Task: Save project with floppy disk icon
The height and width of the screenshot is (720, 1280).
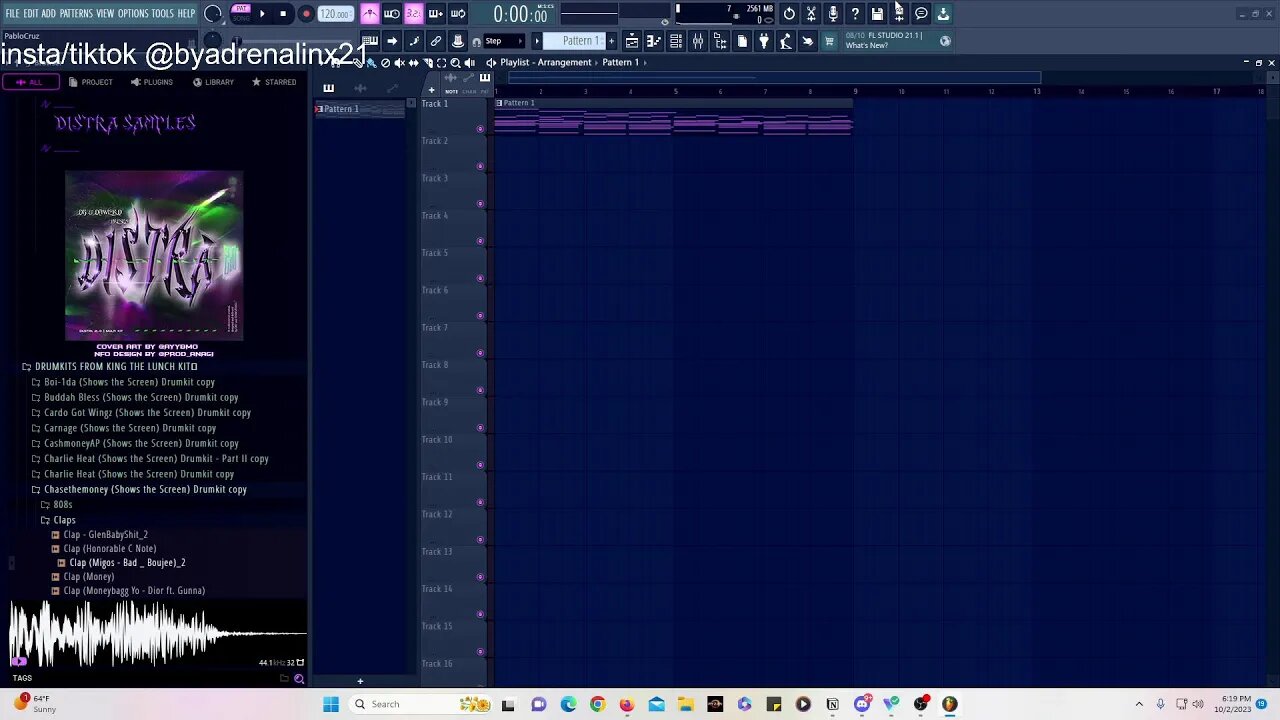Action: (877, 14)
